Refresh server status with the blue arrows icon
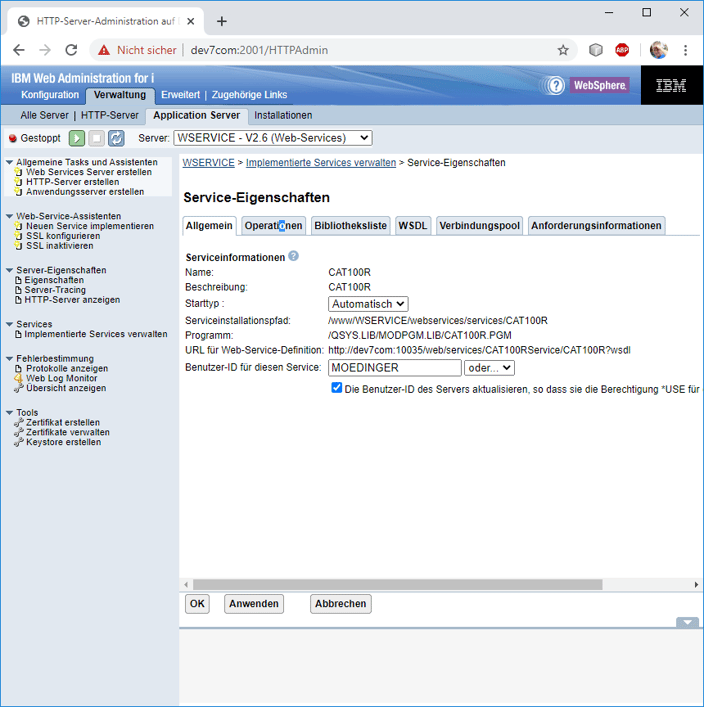704x707 pixels. (x=116, y=138)
